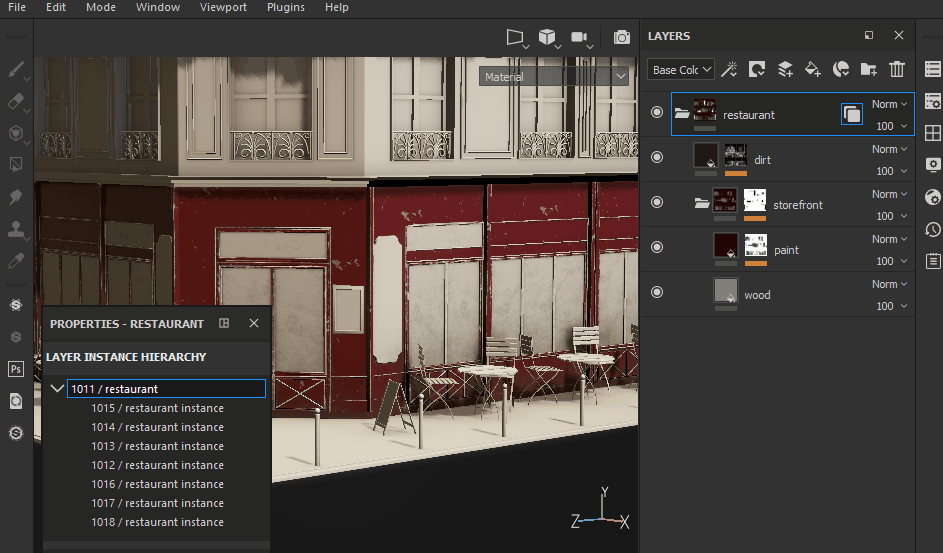Open the Plugins menu
Image resolution: width=943 pixels, height=553 pixels.
tap(286, 7)
